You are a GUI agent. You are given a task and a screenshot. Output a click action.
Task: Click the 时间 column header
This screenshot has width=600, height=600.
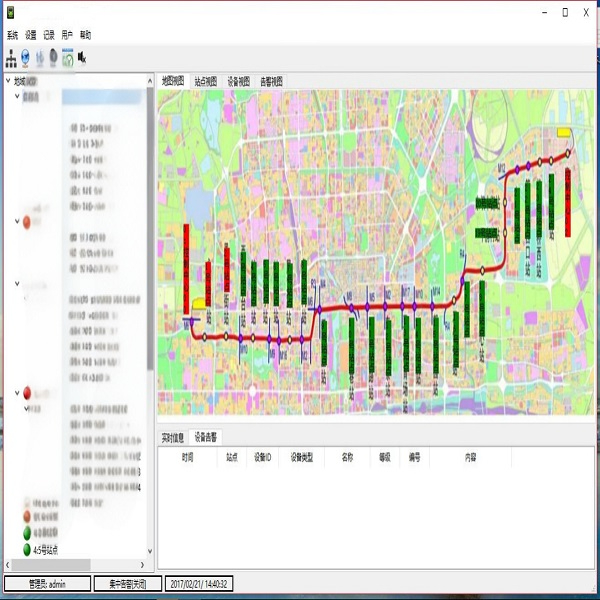click(187, 457)
